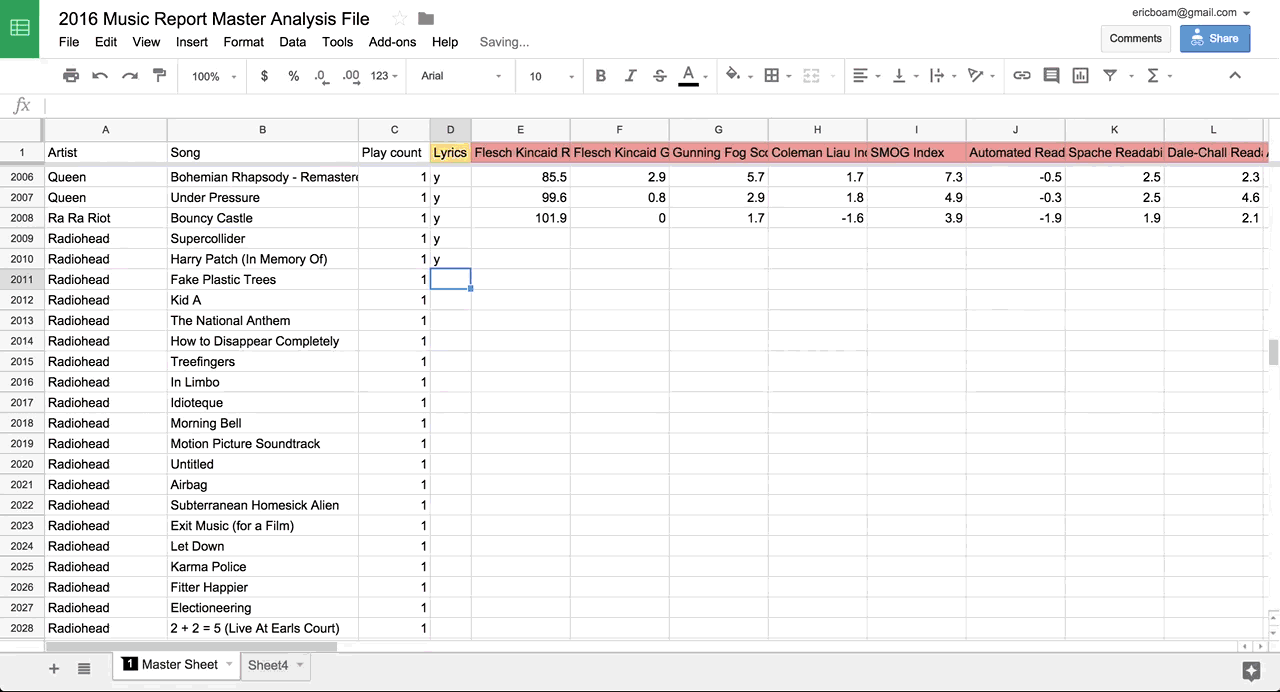Select column D header
This screenshot has width=1280, height=692.
[450, 130]
